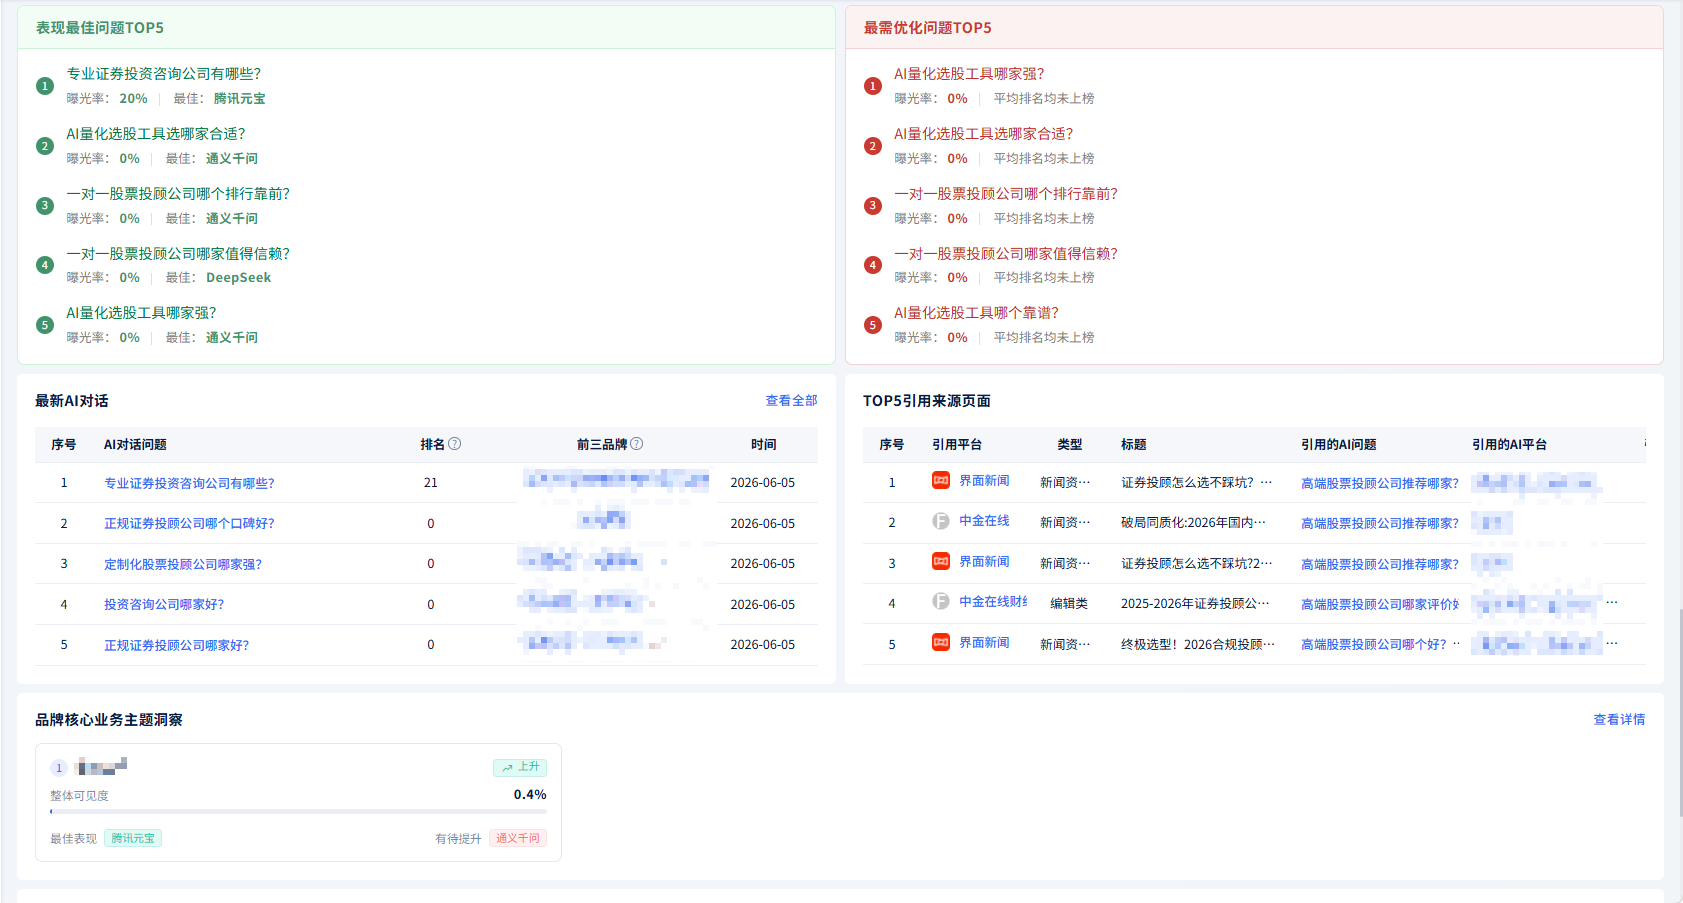Click blurred brand name on brand insight card
The height and width of the screenshot is (903, 1683).
[102, 767]
